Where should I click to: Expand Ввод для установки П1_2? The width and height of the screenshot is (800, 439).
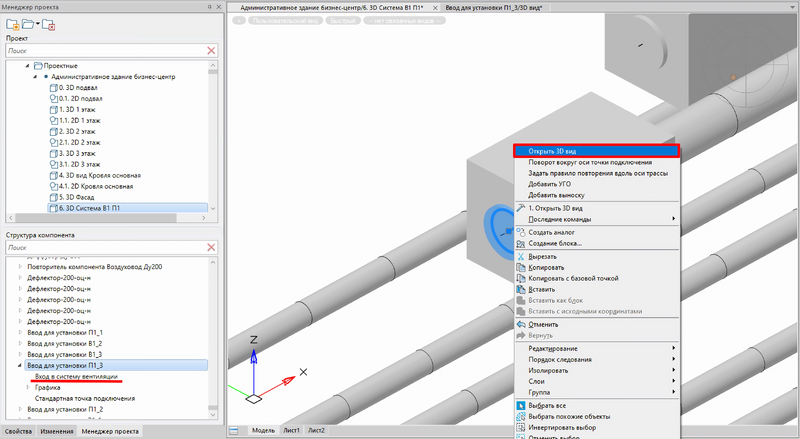tap(20, 409)
